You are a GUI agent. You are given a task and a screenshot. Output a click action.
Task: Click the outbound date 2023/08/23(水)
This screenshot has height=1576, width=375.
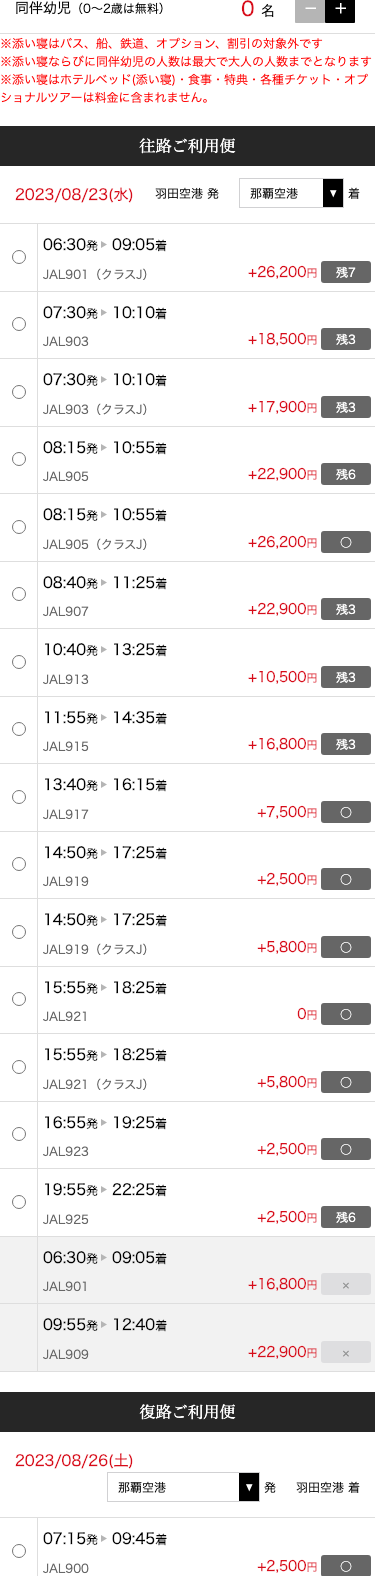[x=74, y=194]
